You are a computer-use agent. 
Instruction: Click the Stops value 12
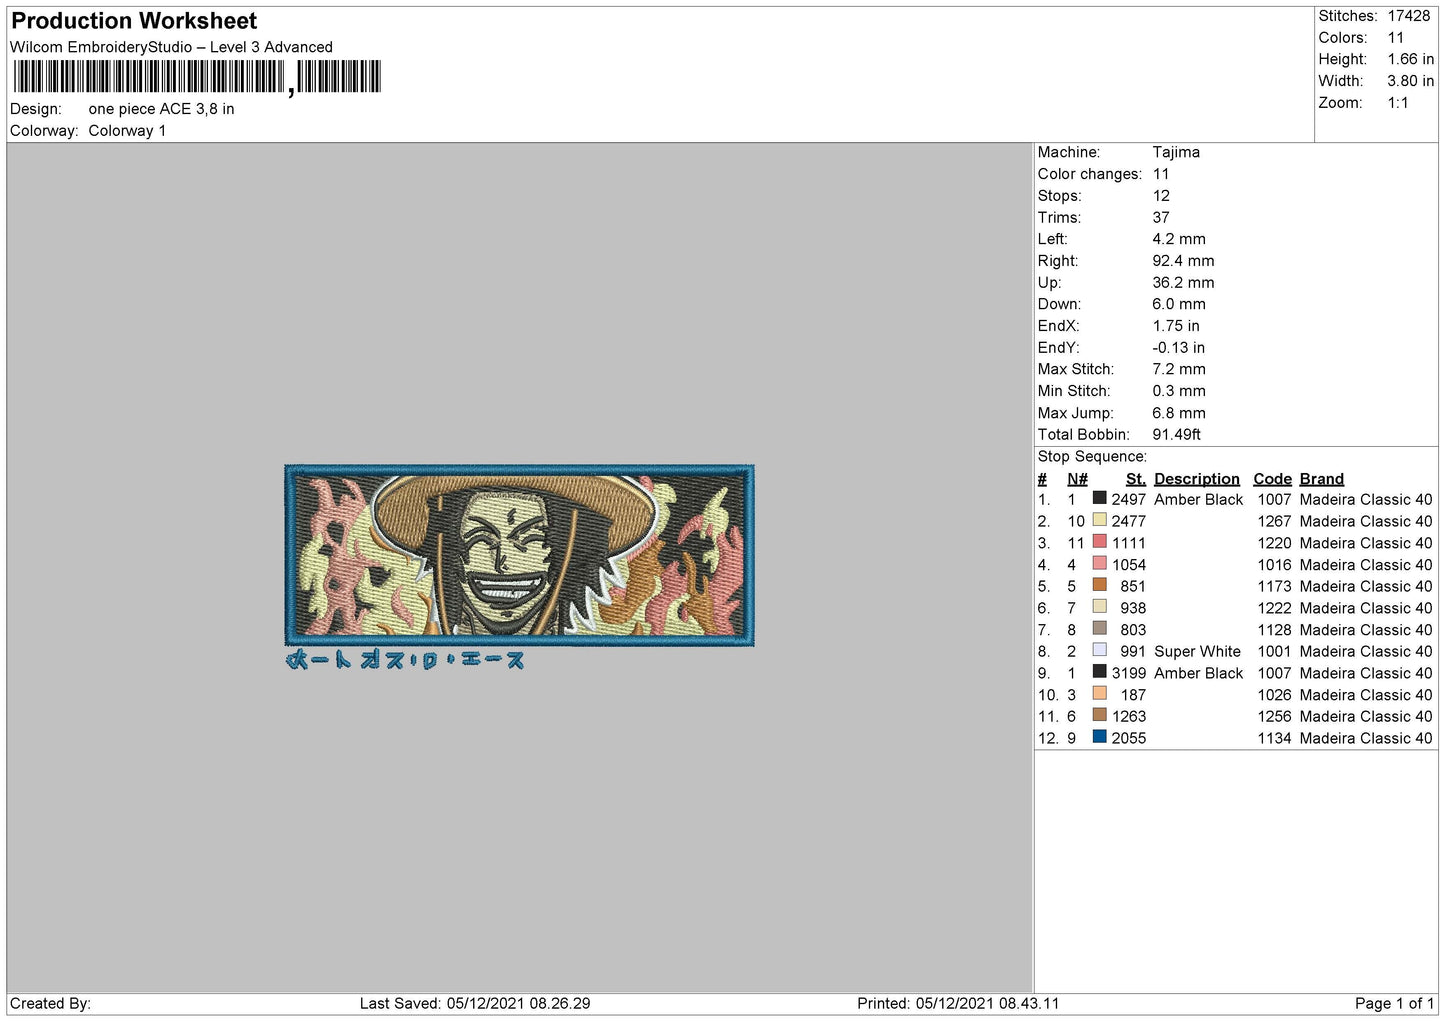click(1161, 196)
